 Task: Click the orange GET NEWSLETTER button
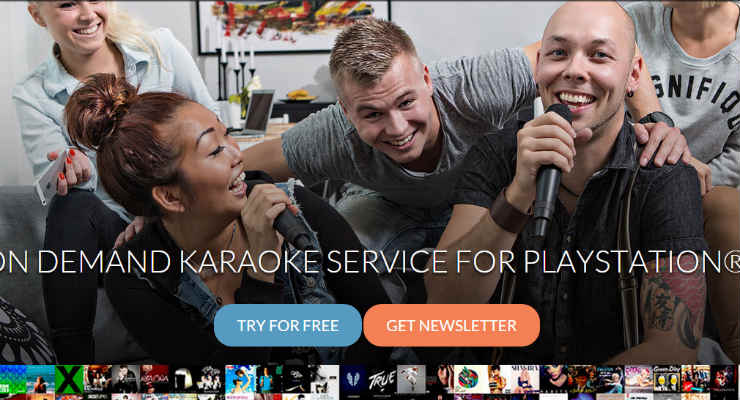[x=452, y=325]
